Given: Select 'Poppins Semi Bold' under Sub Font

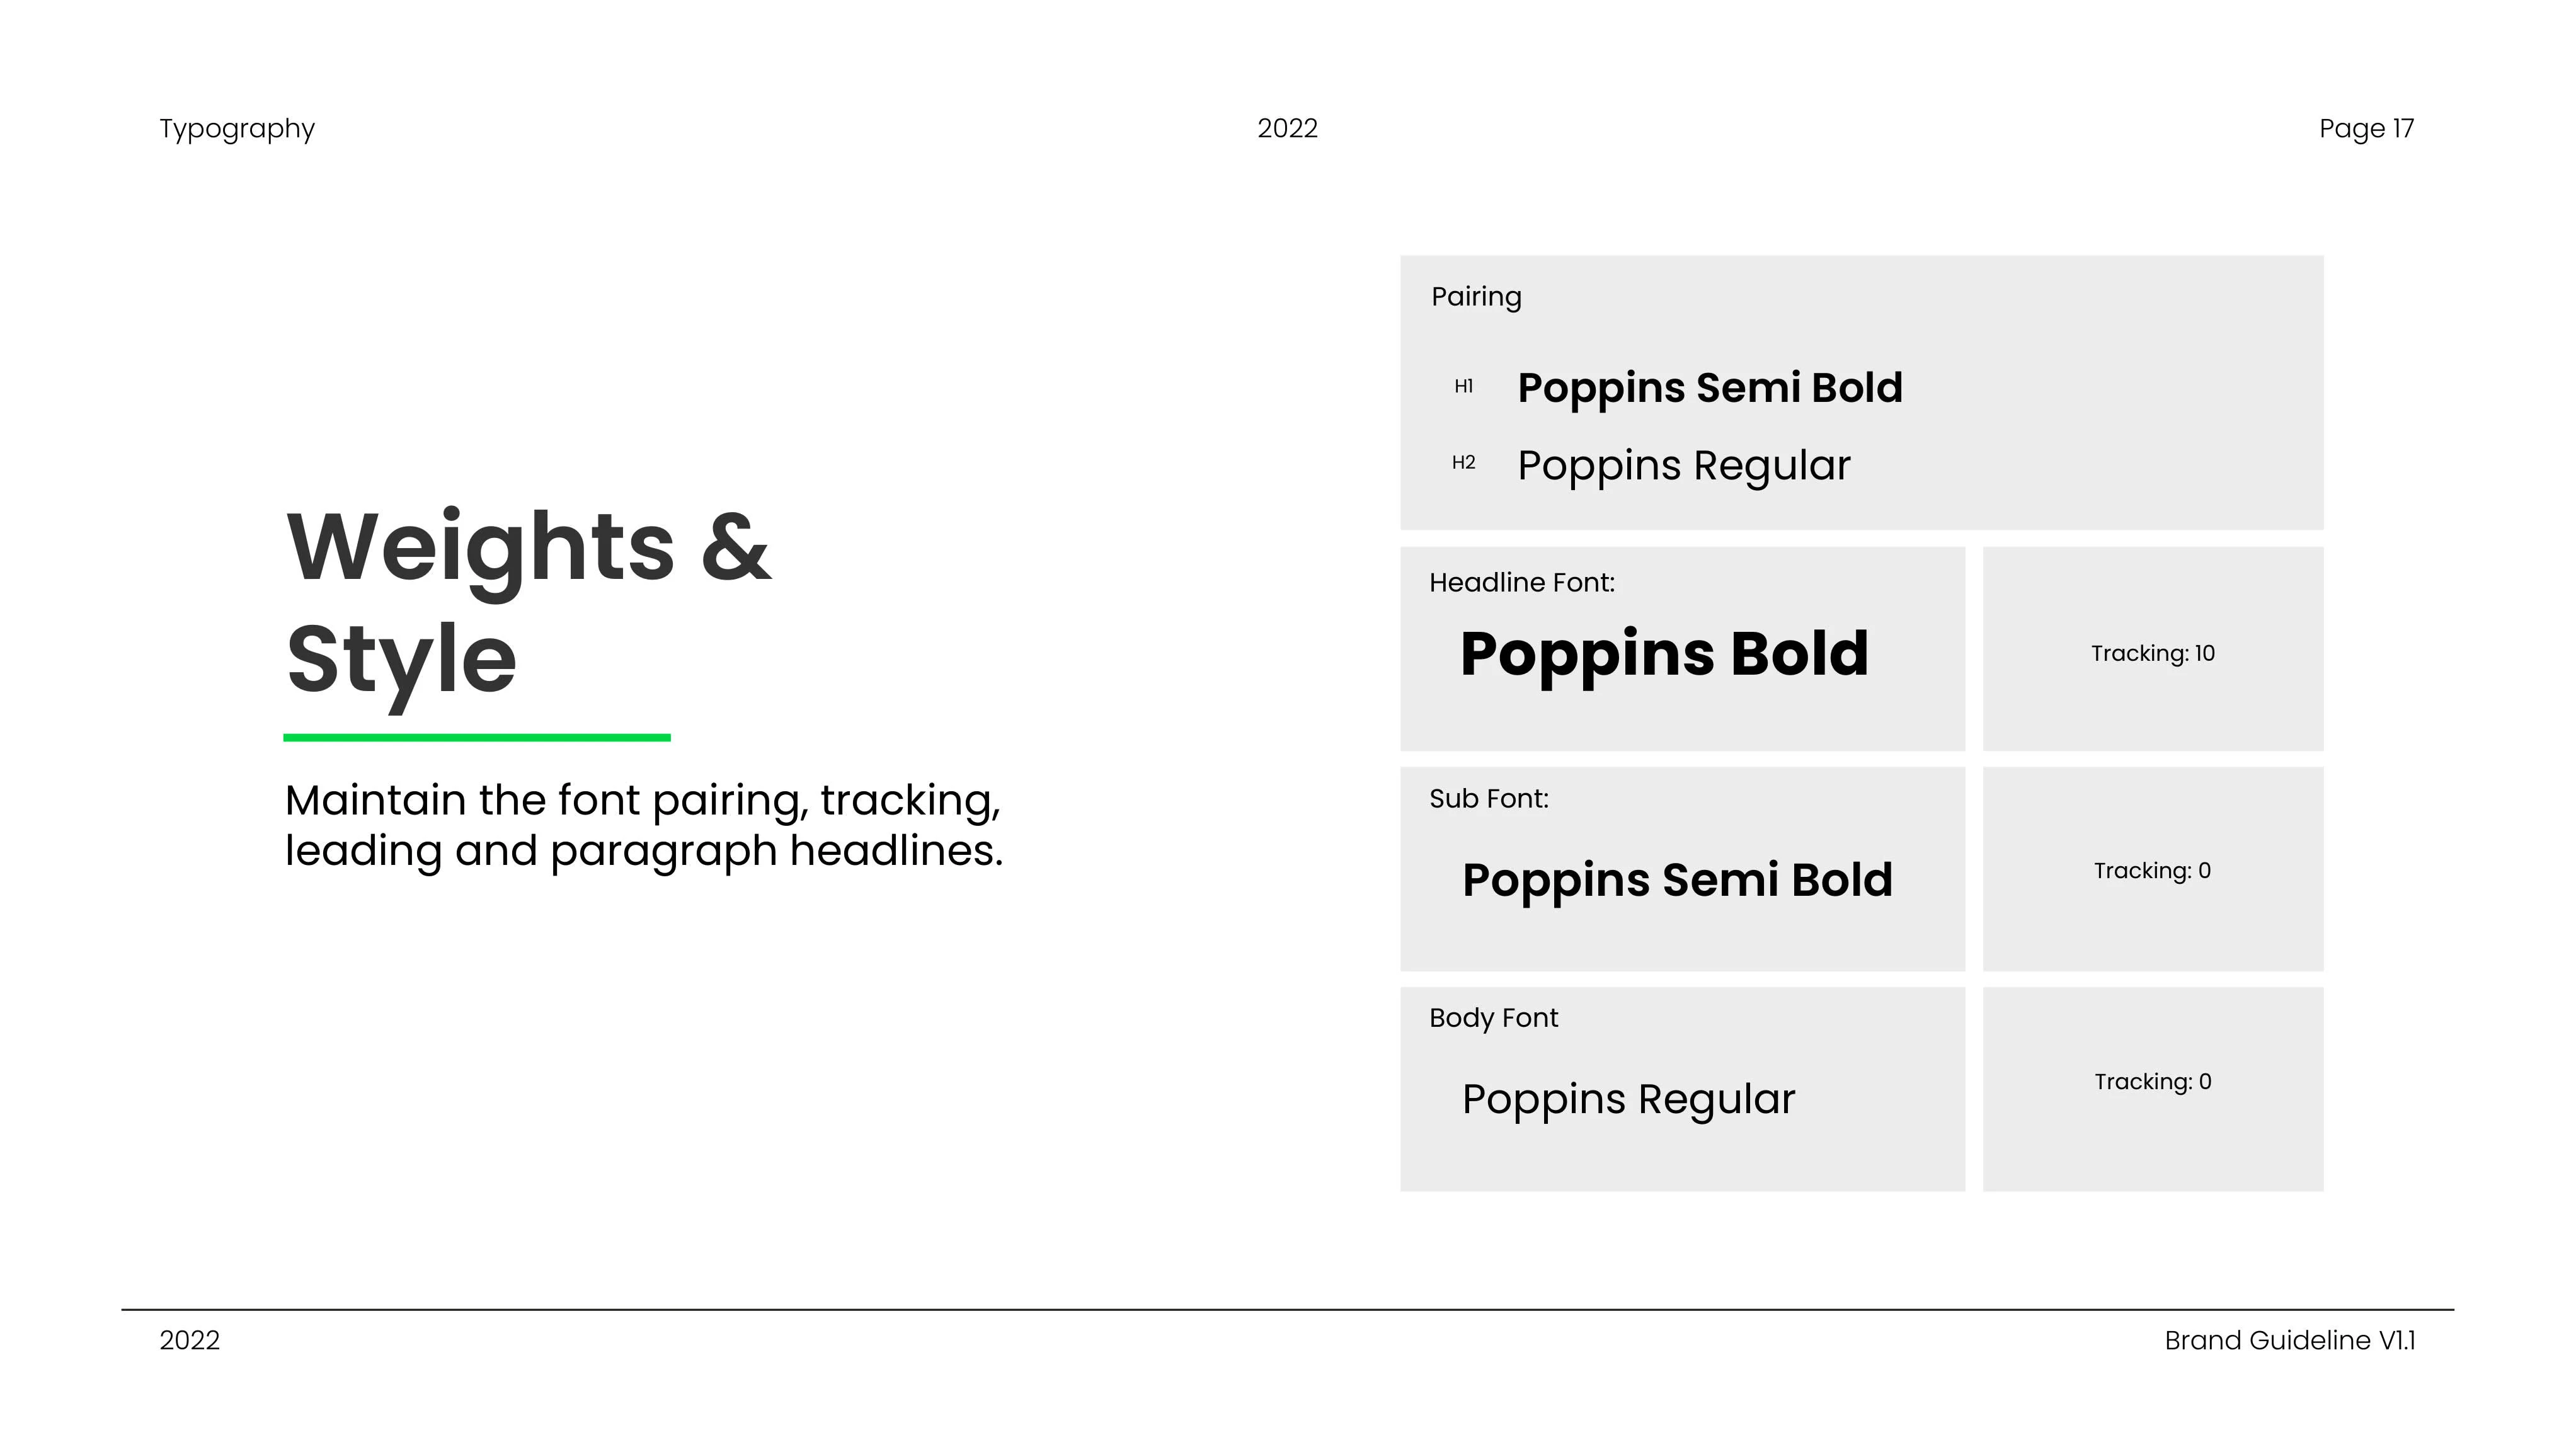Looking at the screenshot, I should [1677, 882].
